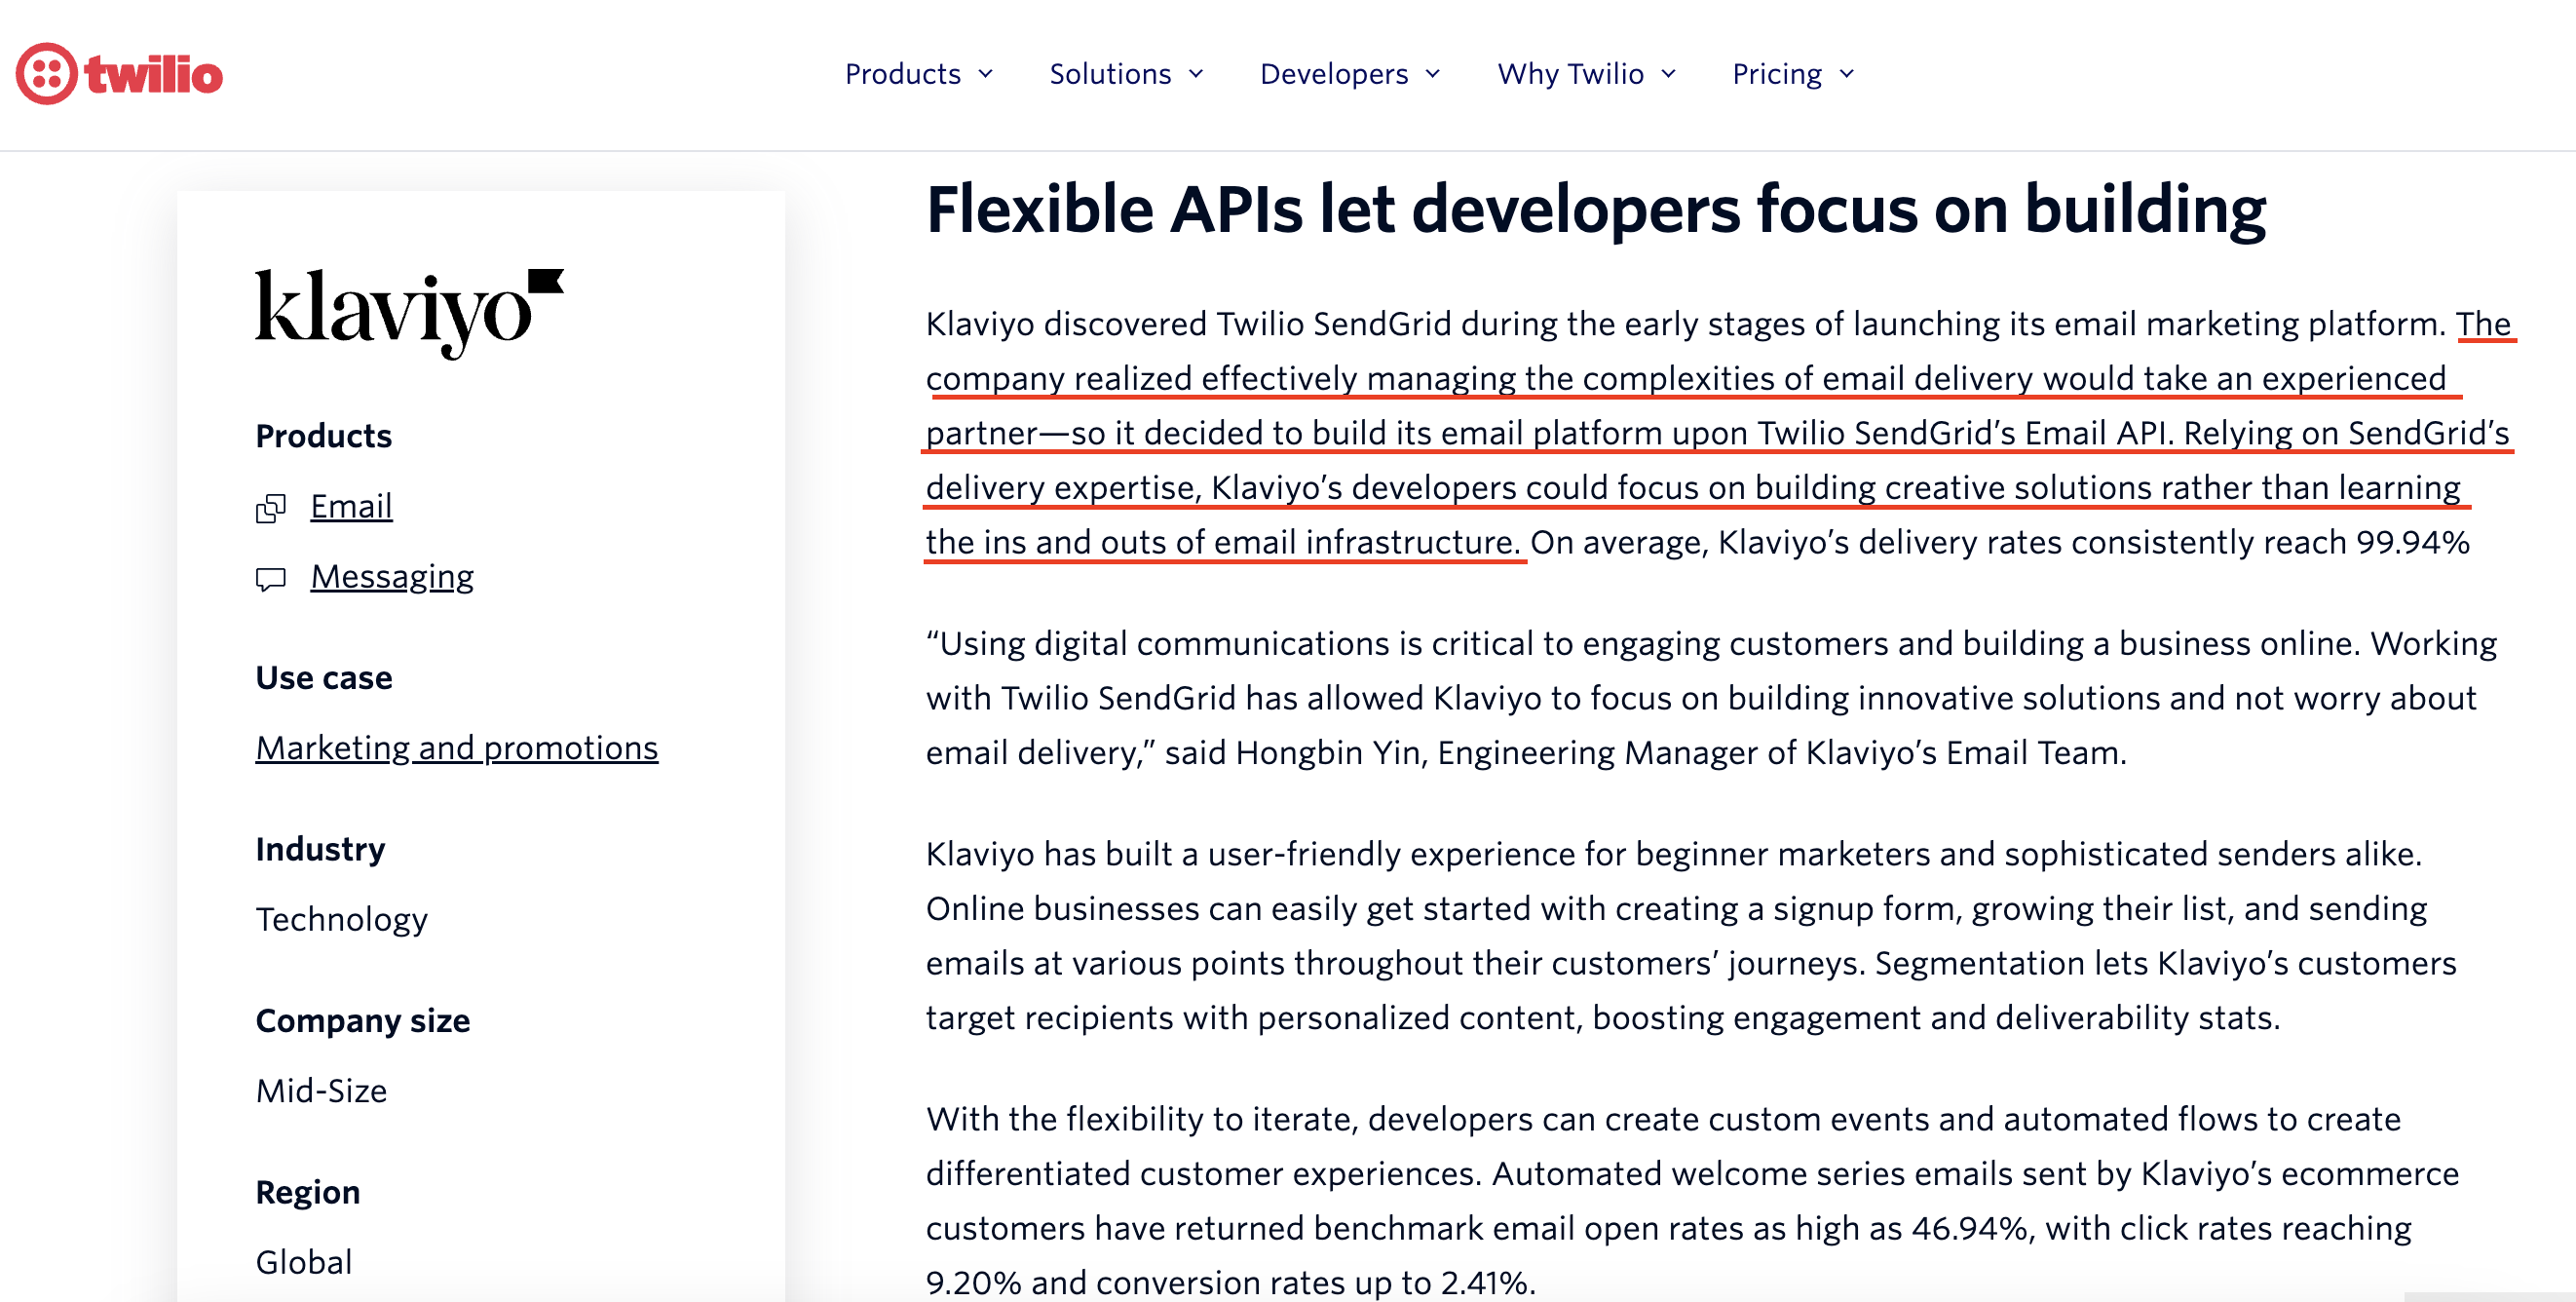The image size is (2576, 1302).
Task: Expand the Why Twilio chevron
Action: pos(1669,74)
